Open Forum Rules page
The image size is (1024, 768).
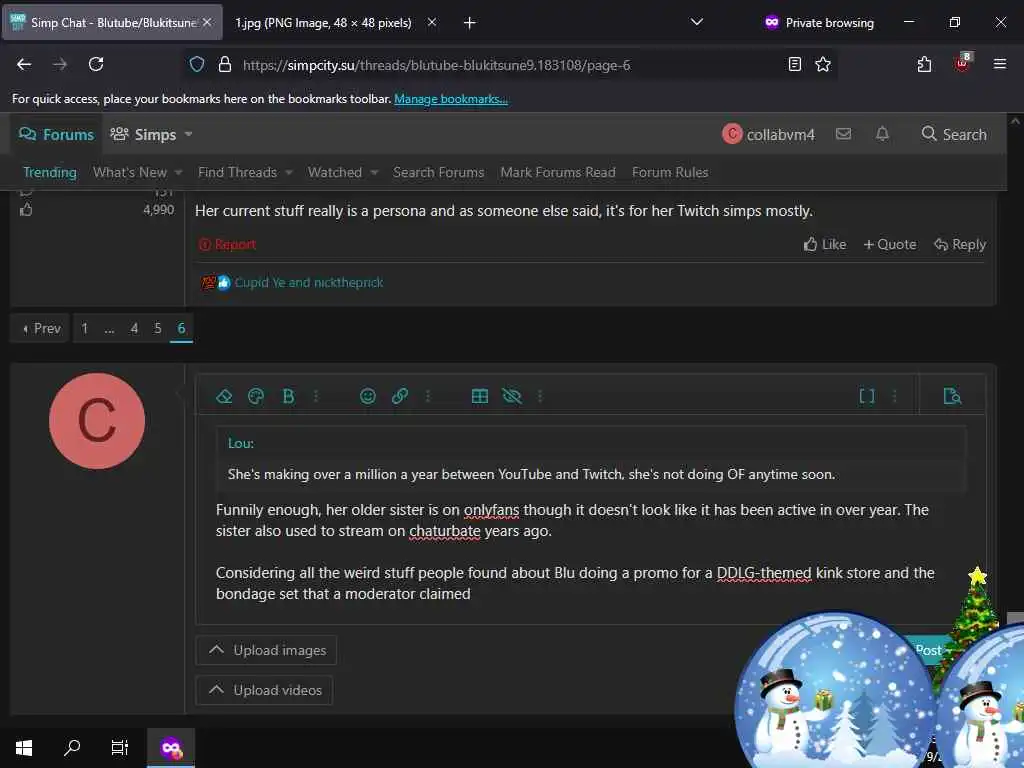tap(669, 172)
